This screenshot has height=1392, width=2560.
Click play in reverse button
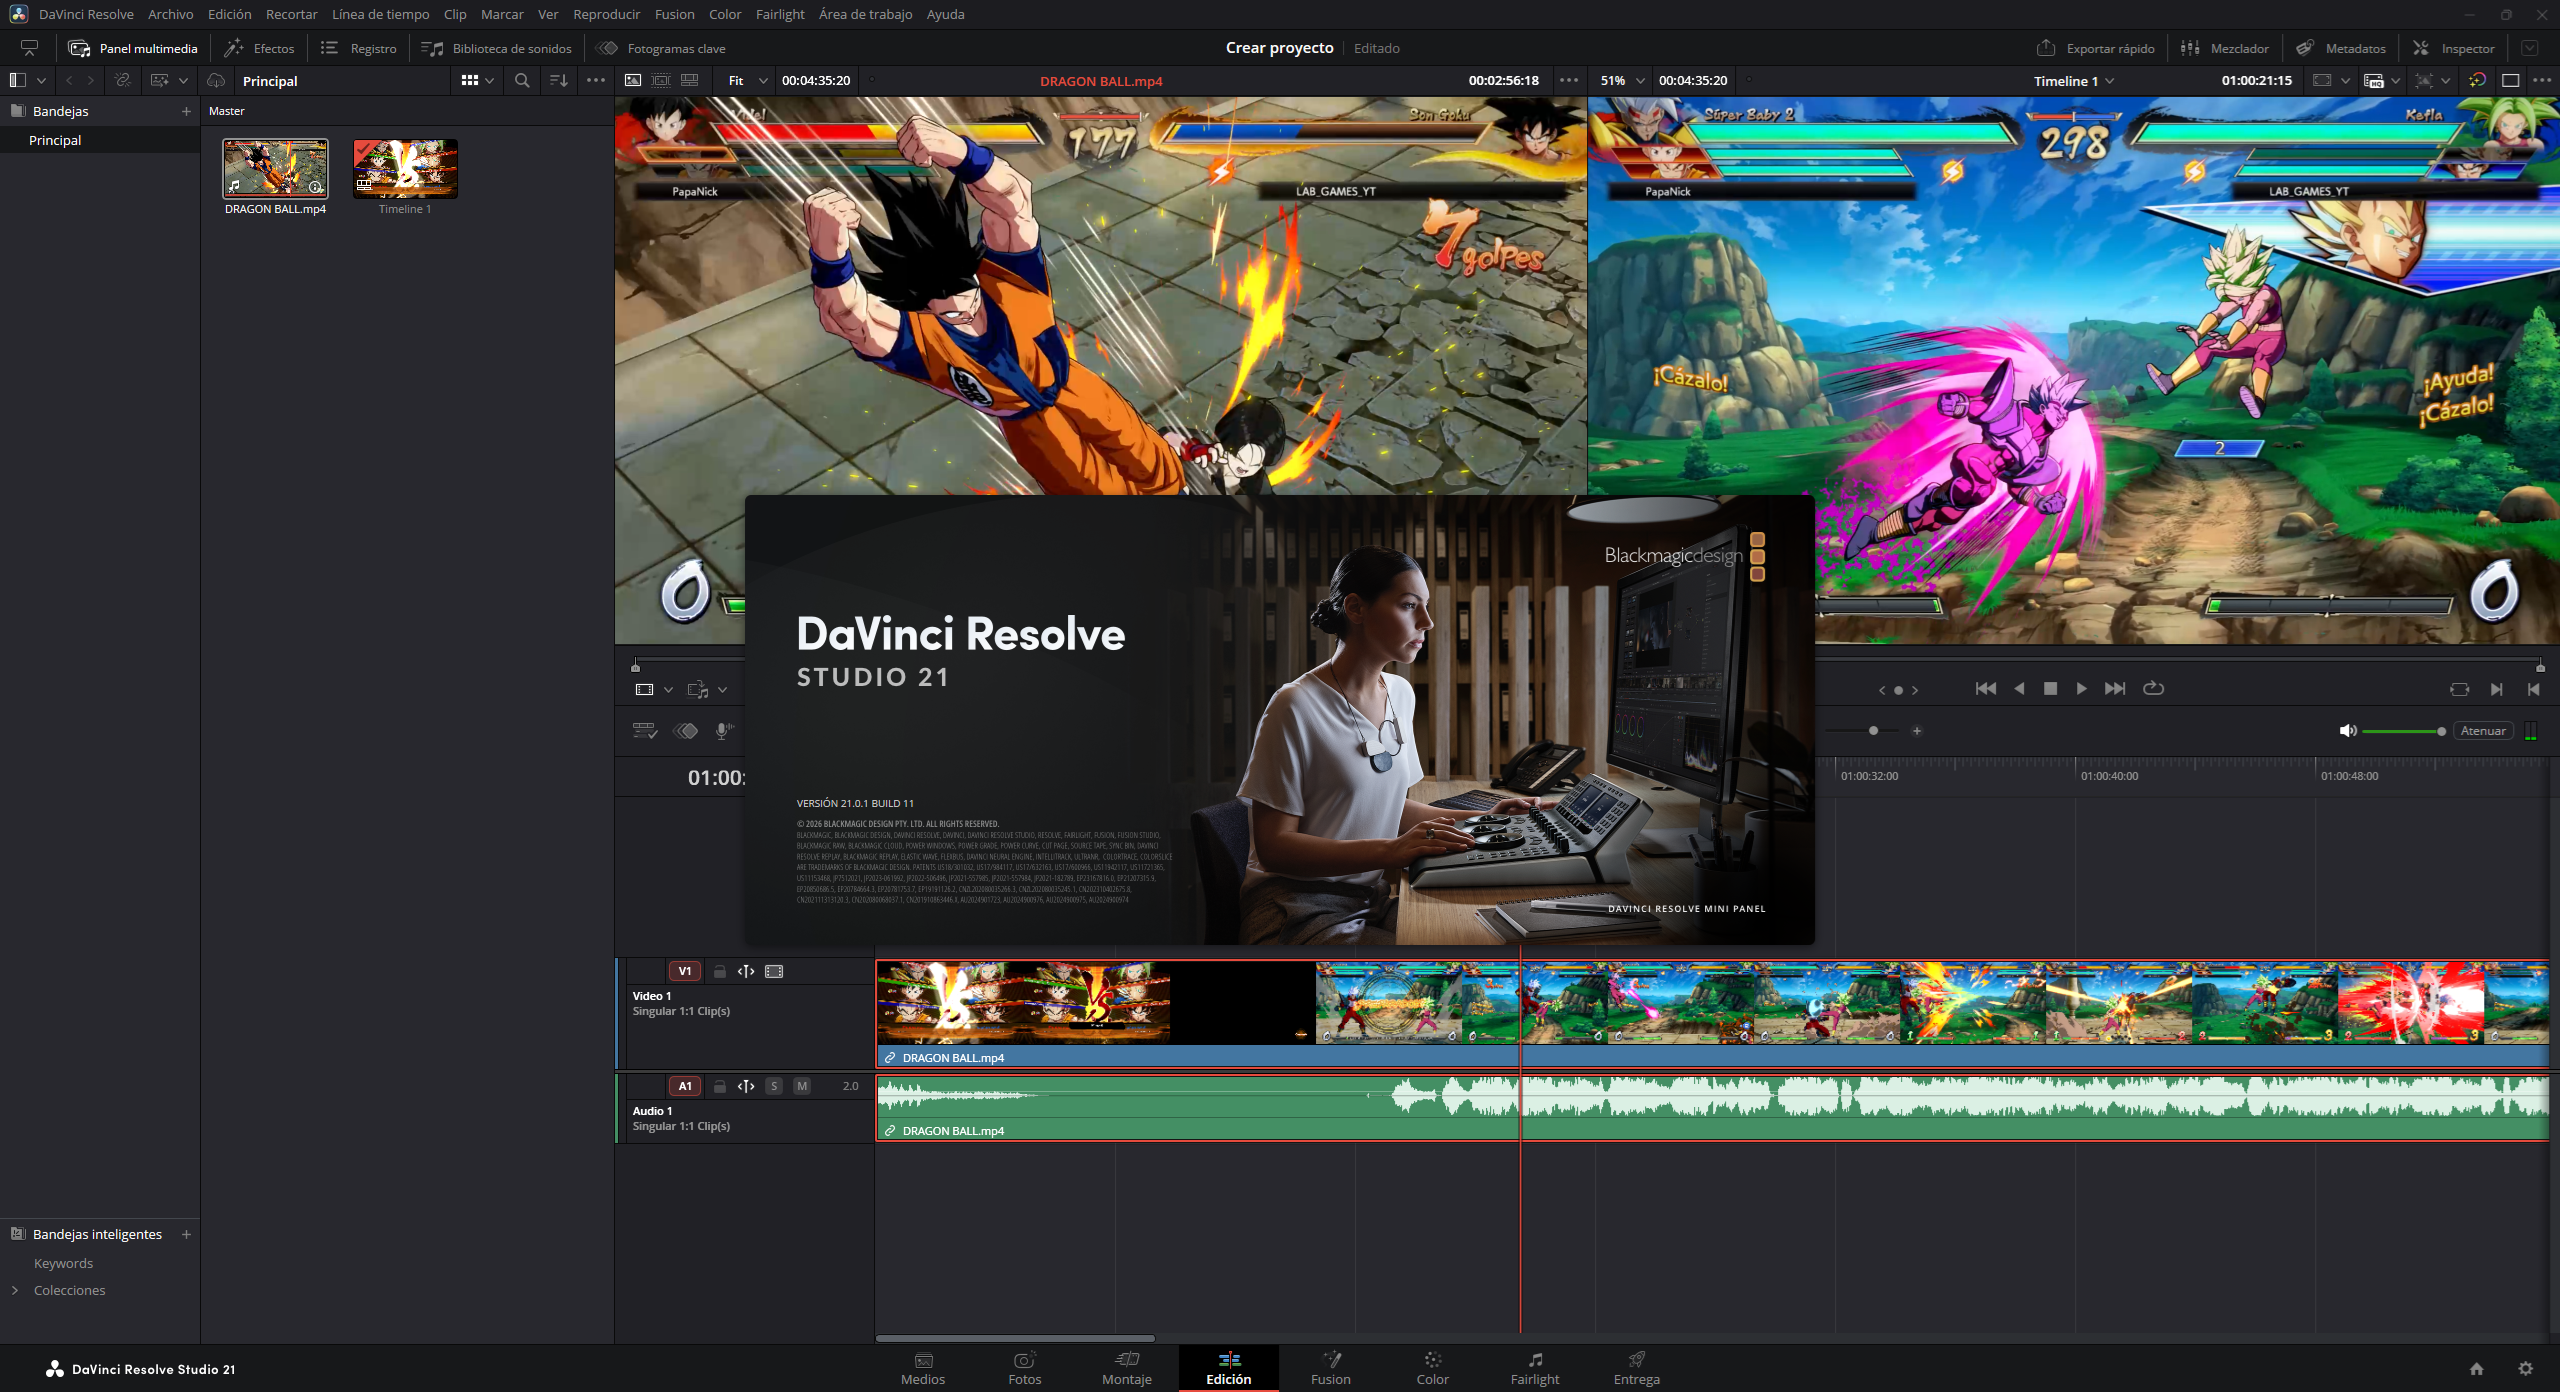point(2019,688)
